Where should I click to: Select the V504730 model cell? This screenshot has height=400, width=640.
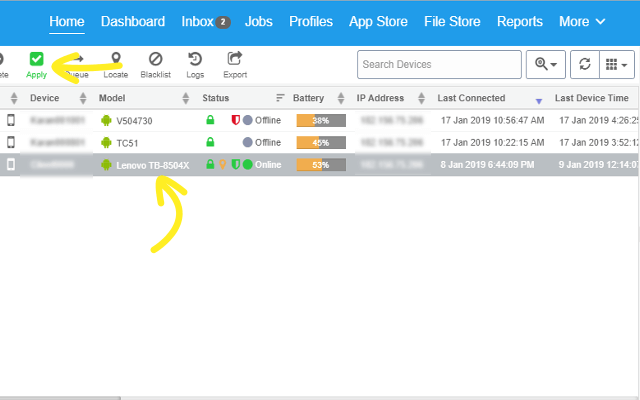point(134,121)
